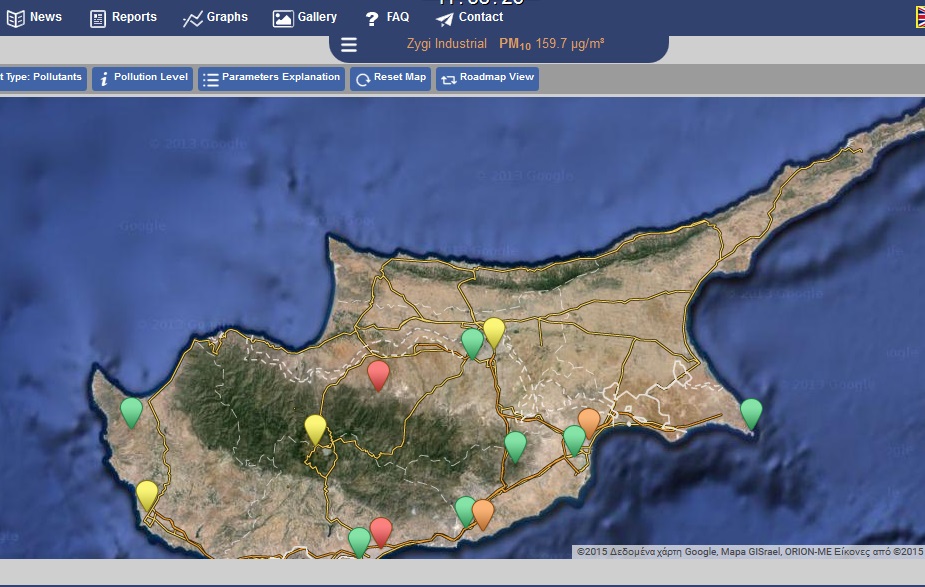Click the yellow marker near Nicosia
This screenshot has width=925, height=587.
coord(494,332)
